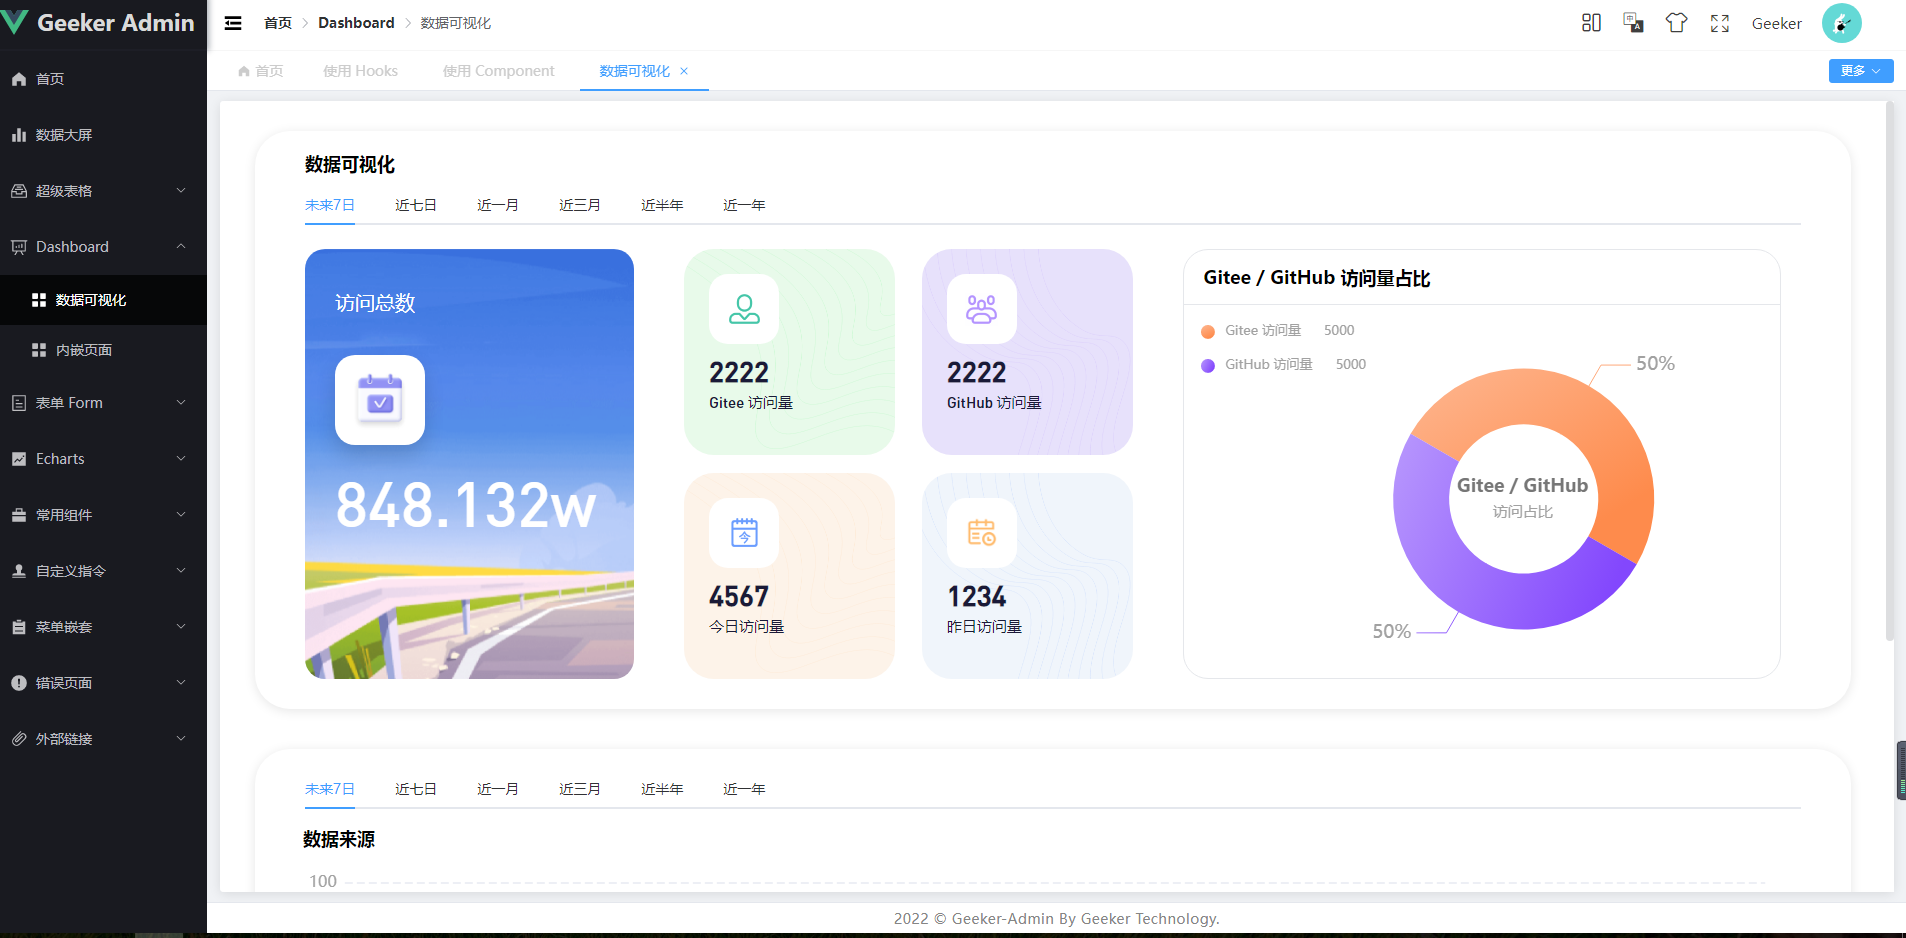Open theme settings via the shirt icon
1906x938 pixels.
(1676, 23)
